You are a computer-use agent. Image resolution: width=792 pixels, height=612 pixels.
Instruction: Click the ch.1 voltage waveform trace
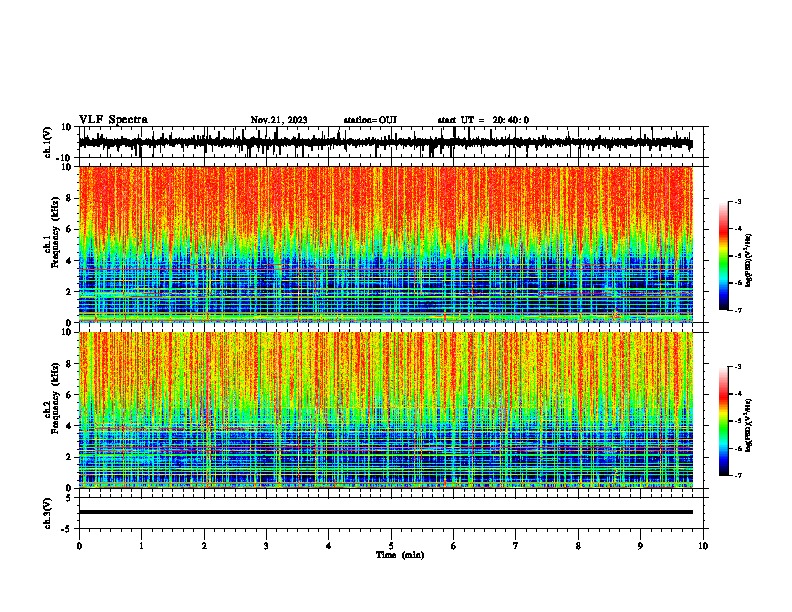385,142
